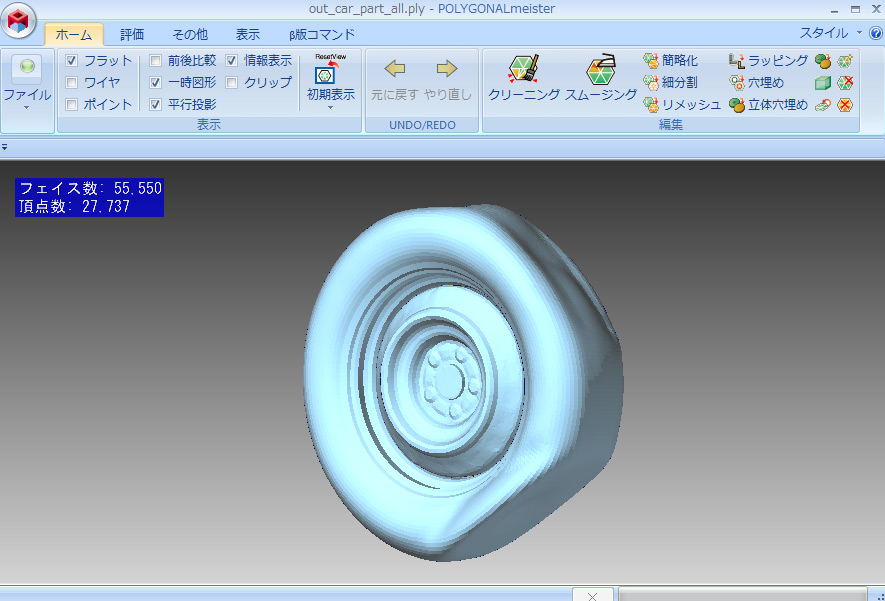Click the 編集 group label

point(671,125)
